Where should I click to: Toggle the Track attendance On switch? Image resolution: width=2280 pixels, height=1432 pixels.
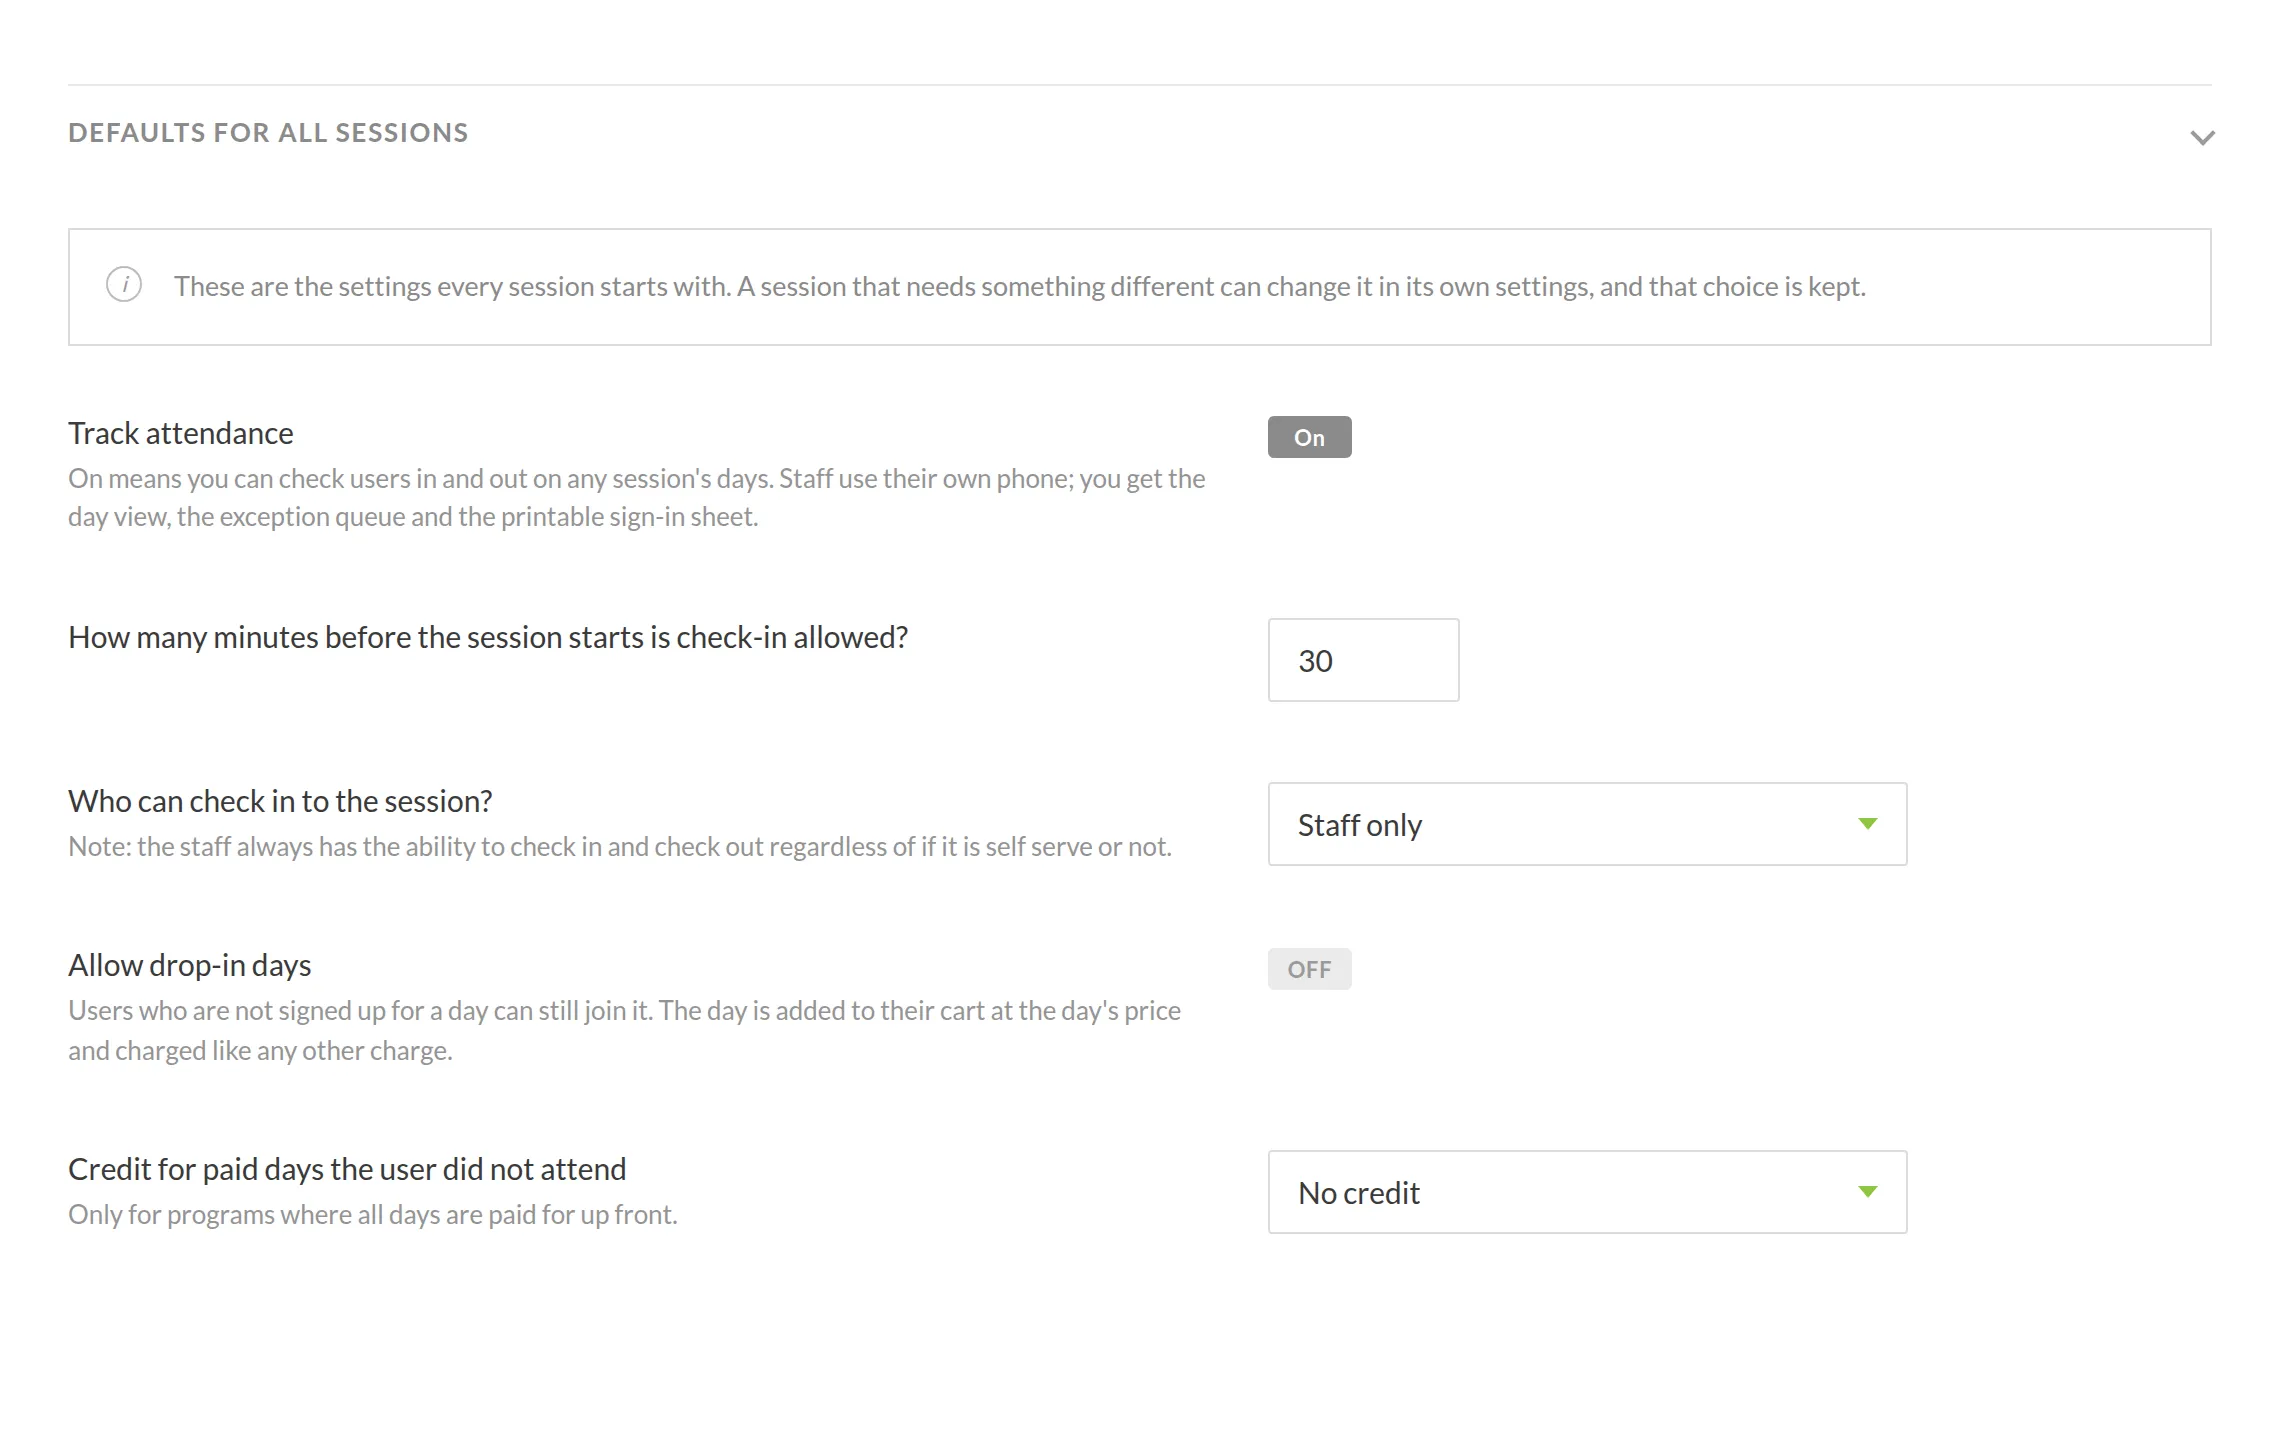click(1309, 437)
